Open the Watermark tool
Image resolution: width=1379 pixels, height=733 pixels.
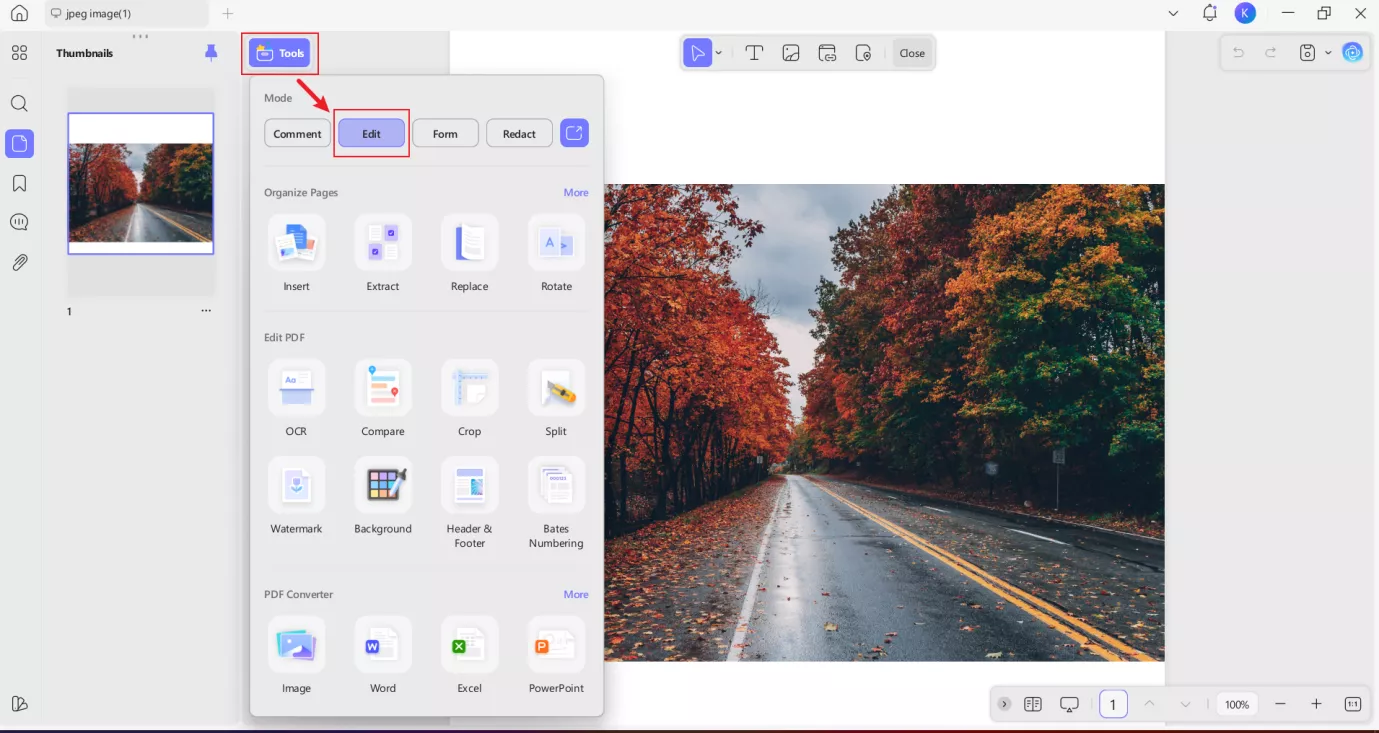click(x=296, y=485)
